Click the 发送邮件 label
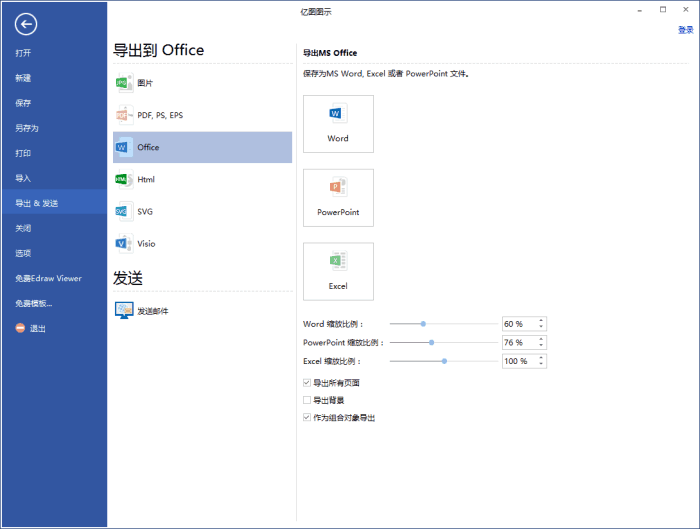The height and width of the screenshot is (529, 700). pyautogui.click(x=153, y=311)
